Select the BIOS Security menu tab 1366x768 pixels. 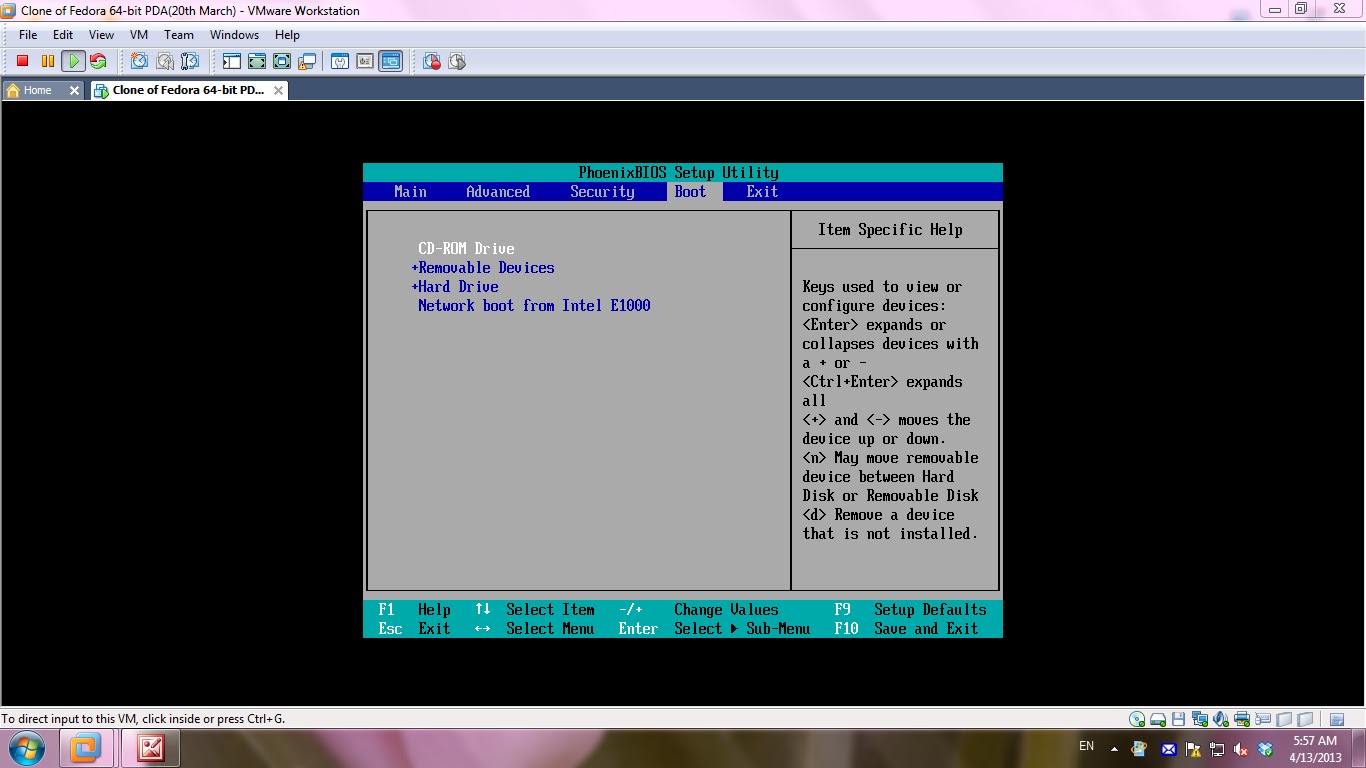(x=602, y=192)
